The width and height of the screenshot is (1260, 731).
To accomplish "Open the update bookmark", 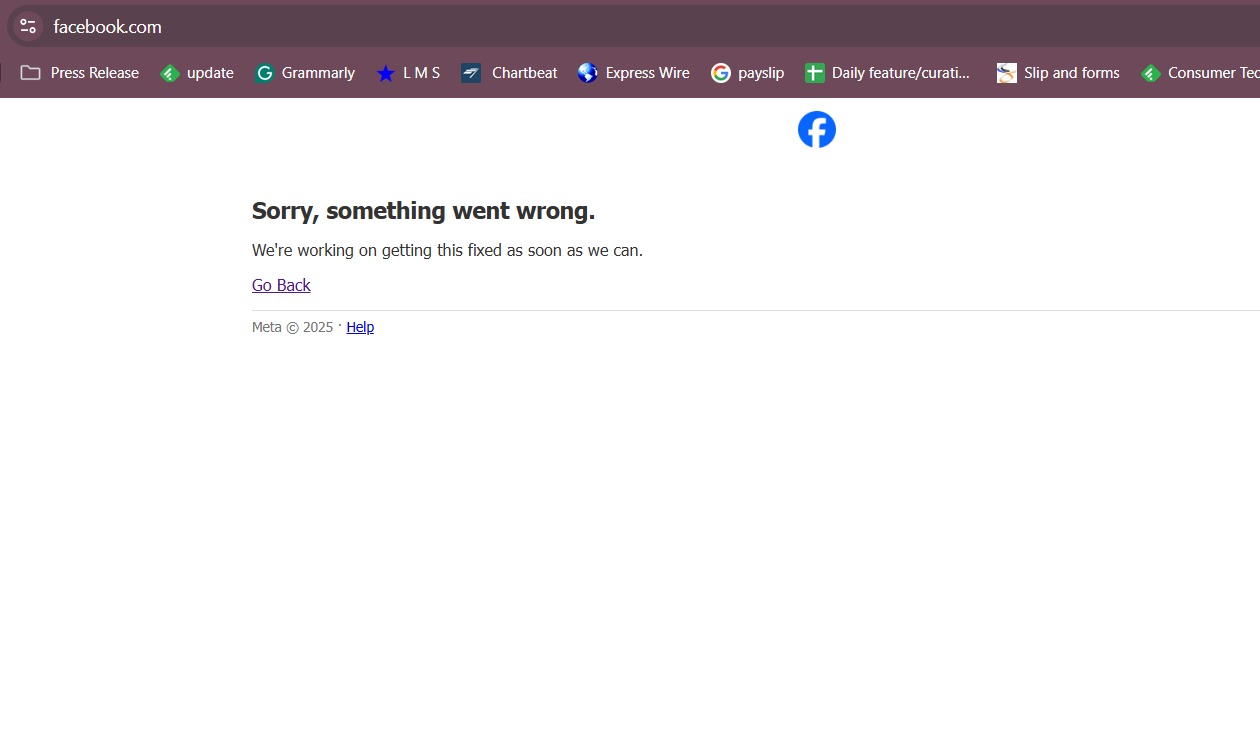I will 197,72.
